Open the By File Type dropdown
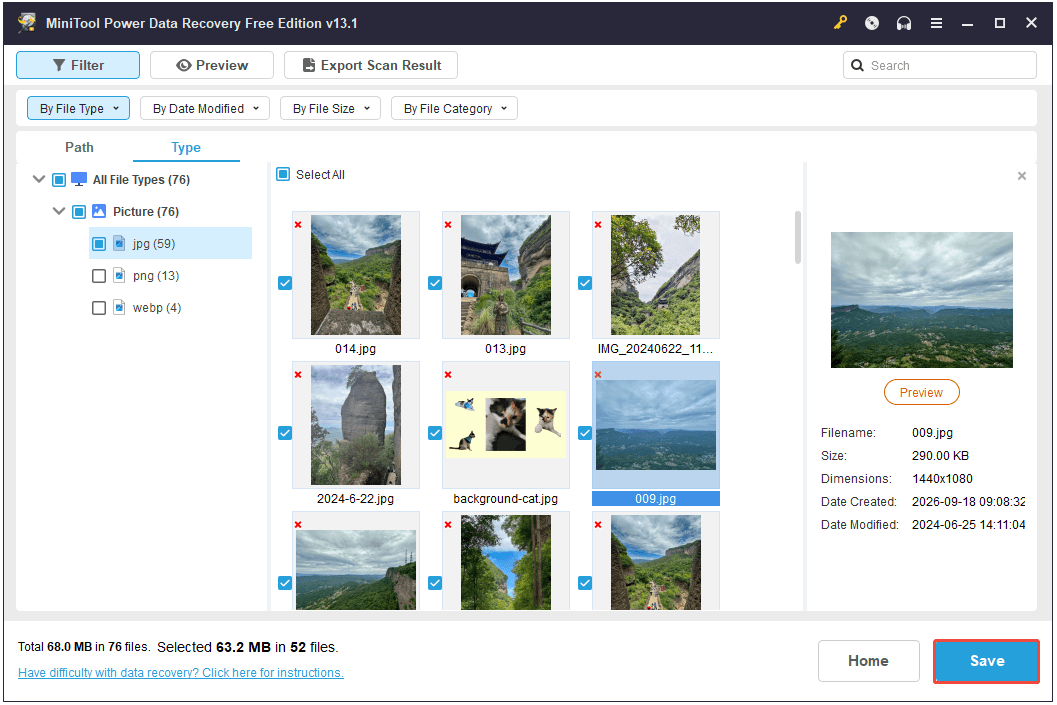This screenshot has height=705, width=1057. pos(78,109)
